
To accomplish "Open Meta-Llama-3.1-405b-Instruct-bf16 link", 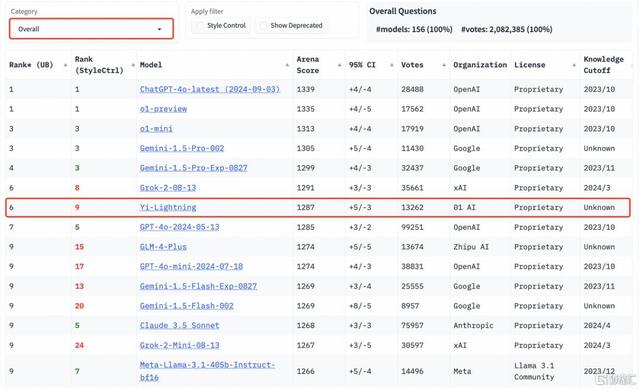I will 207,371.
